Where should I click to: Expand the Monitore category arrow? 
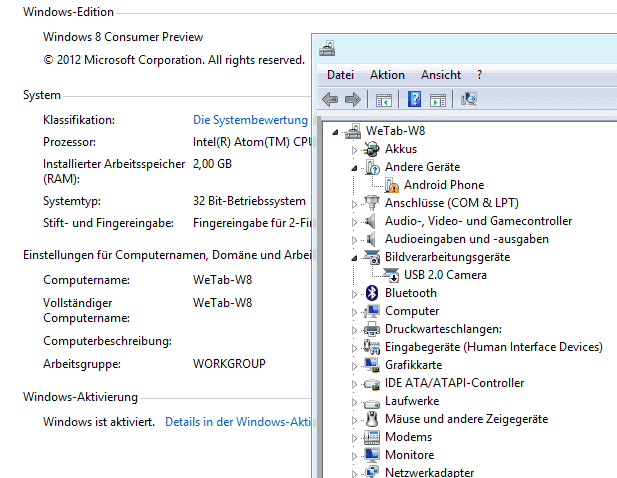tap(354, 456)
